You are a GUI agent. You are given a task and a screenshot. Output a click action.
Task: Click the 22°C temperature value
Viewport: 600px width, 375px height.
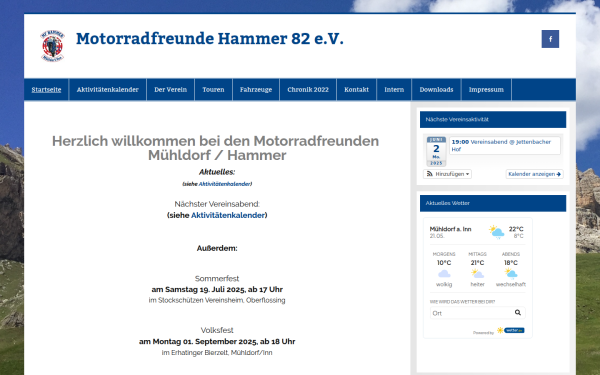click(516, 229)
